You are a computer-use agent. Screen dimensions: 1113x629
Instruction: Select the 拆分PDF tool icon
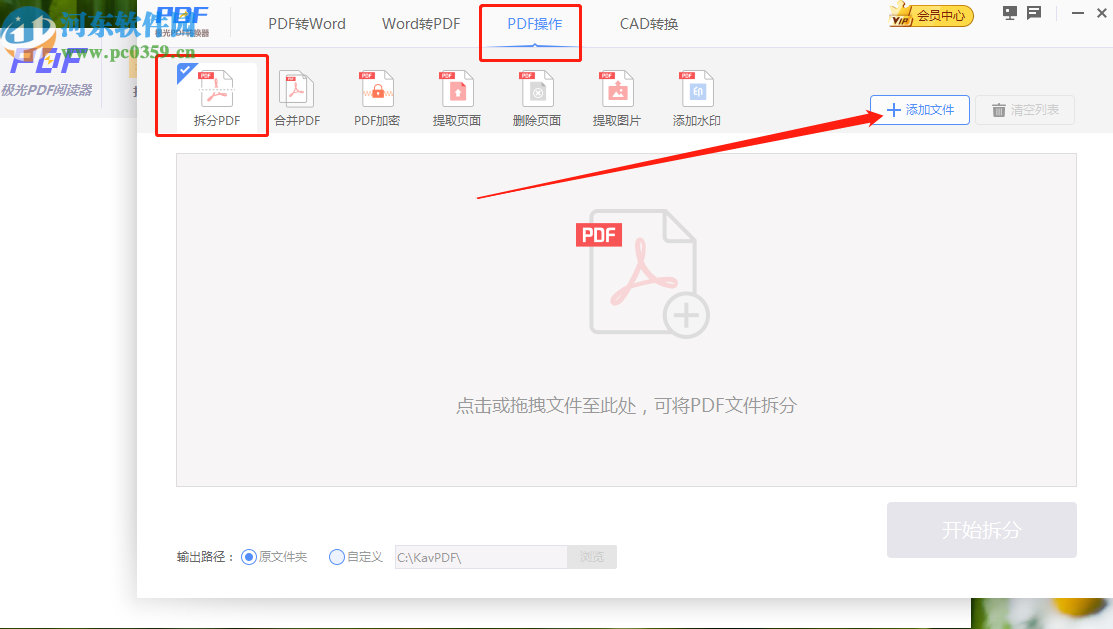[211, 95]
